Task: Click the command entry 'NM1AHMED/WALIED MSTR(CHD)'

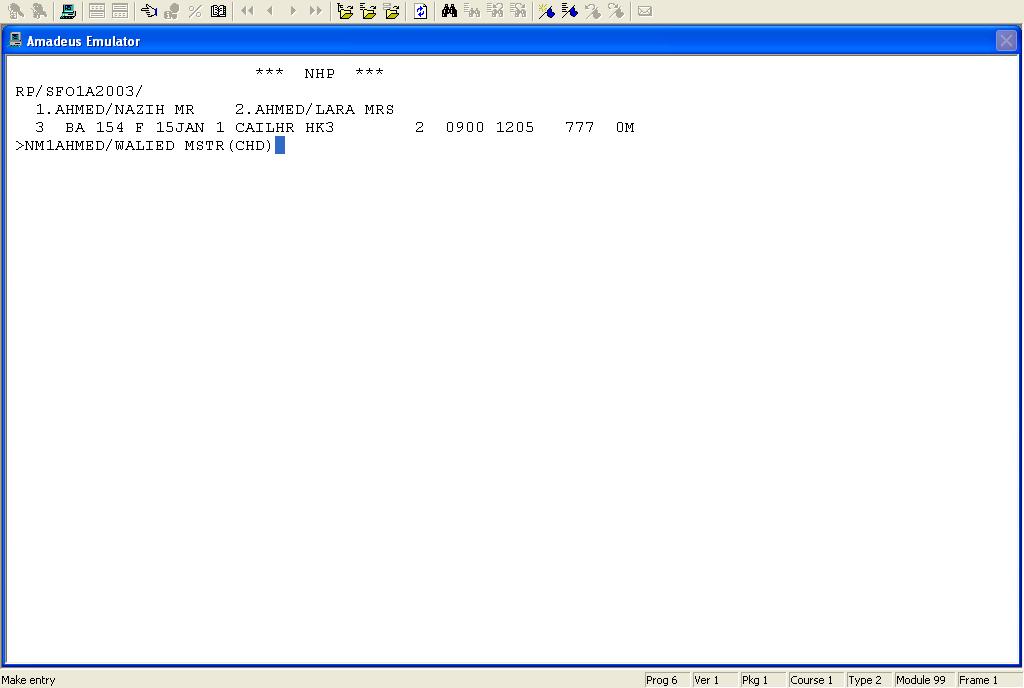Action: tap(148, 146)
